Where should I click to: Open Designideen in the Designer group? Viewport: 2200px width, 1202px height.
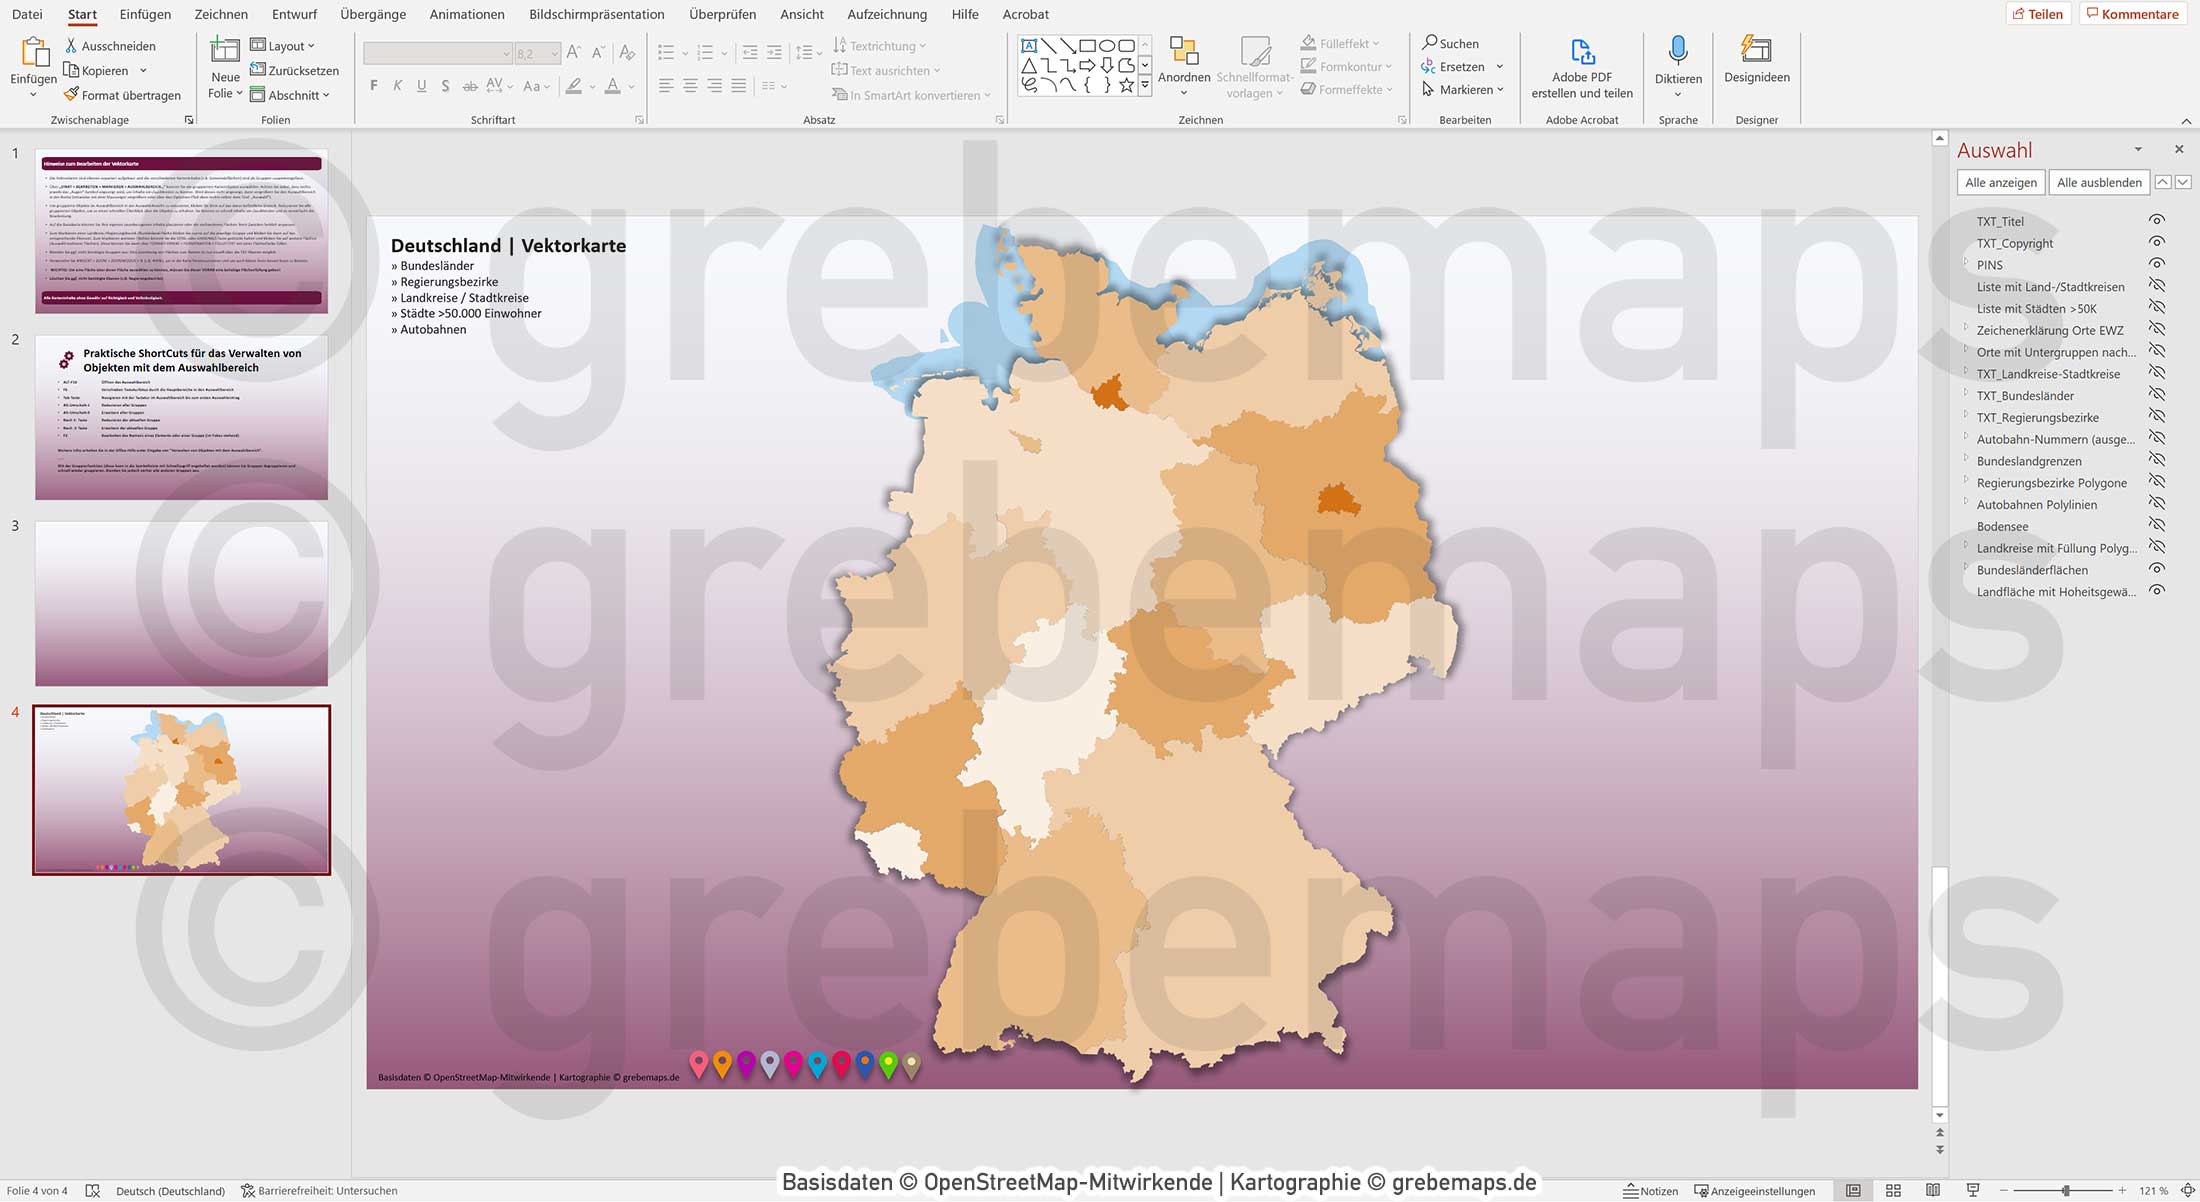coord(1756,60)
